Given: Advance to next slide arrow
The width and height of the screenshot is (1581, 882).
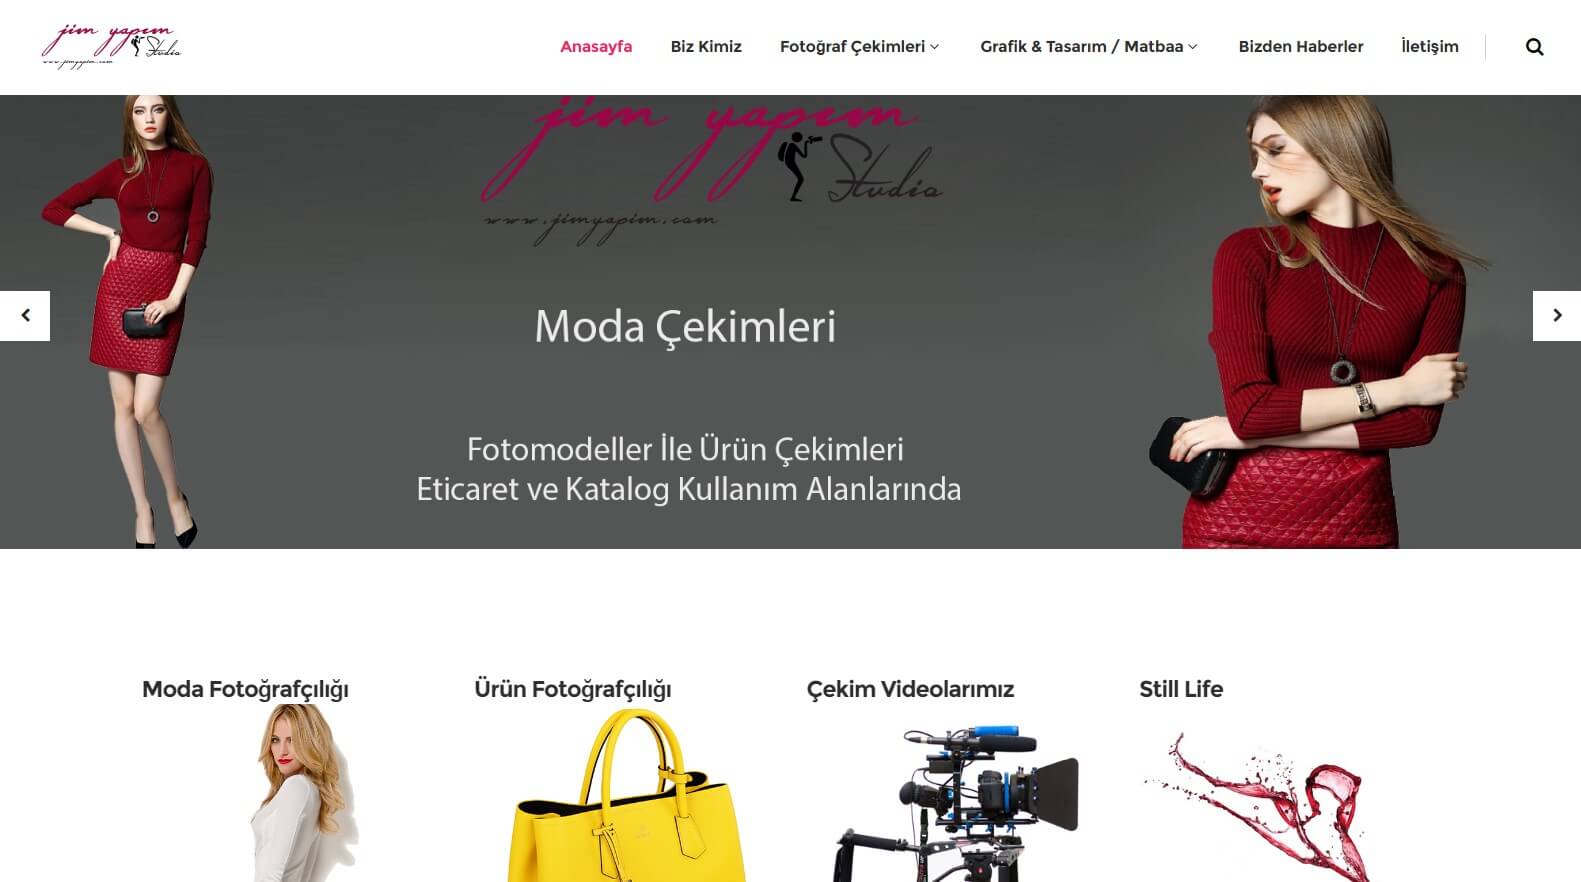Looking at the screenshot, I should (x=1557, y=316).
